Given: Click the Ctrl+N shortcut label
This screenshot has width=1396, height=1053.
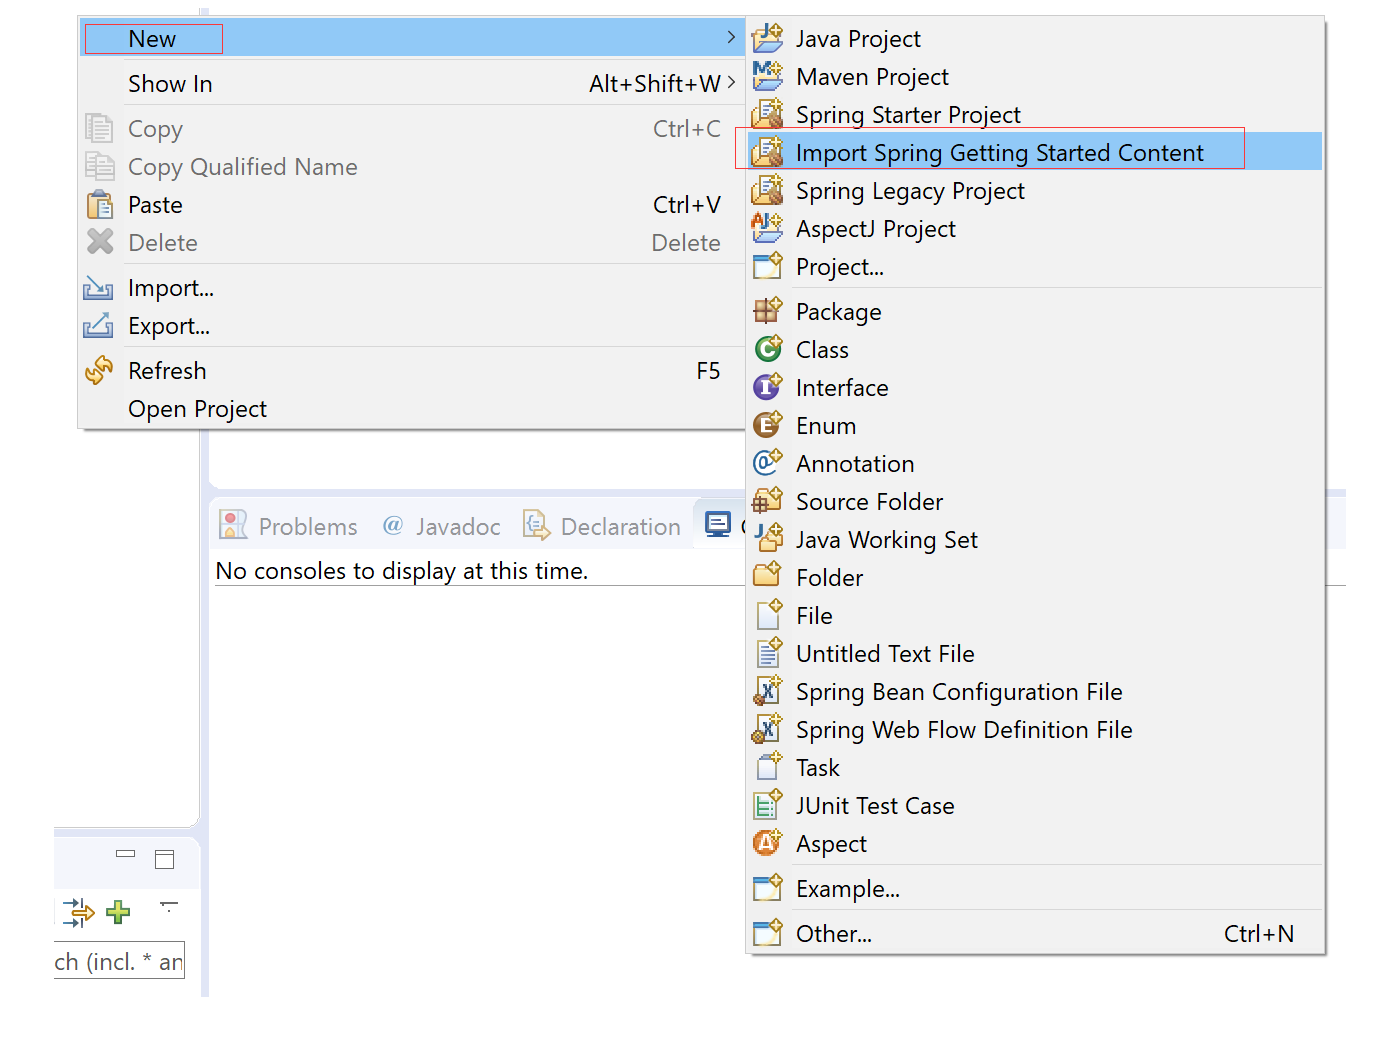Looking at the screenshot, I should point(1258,934).
